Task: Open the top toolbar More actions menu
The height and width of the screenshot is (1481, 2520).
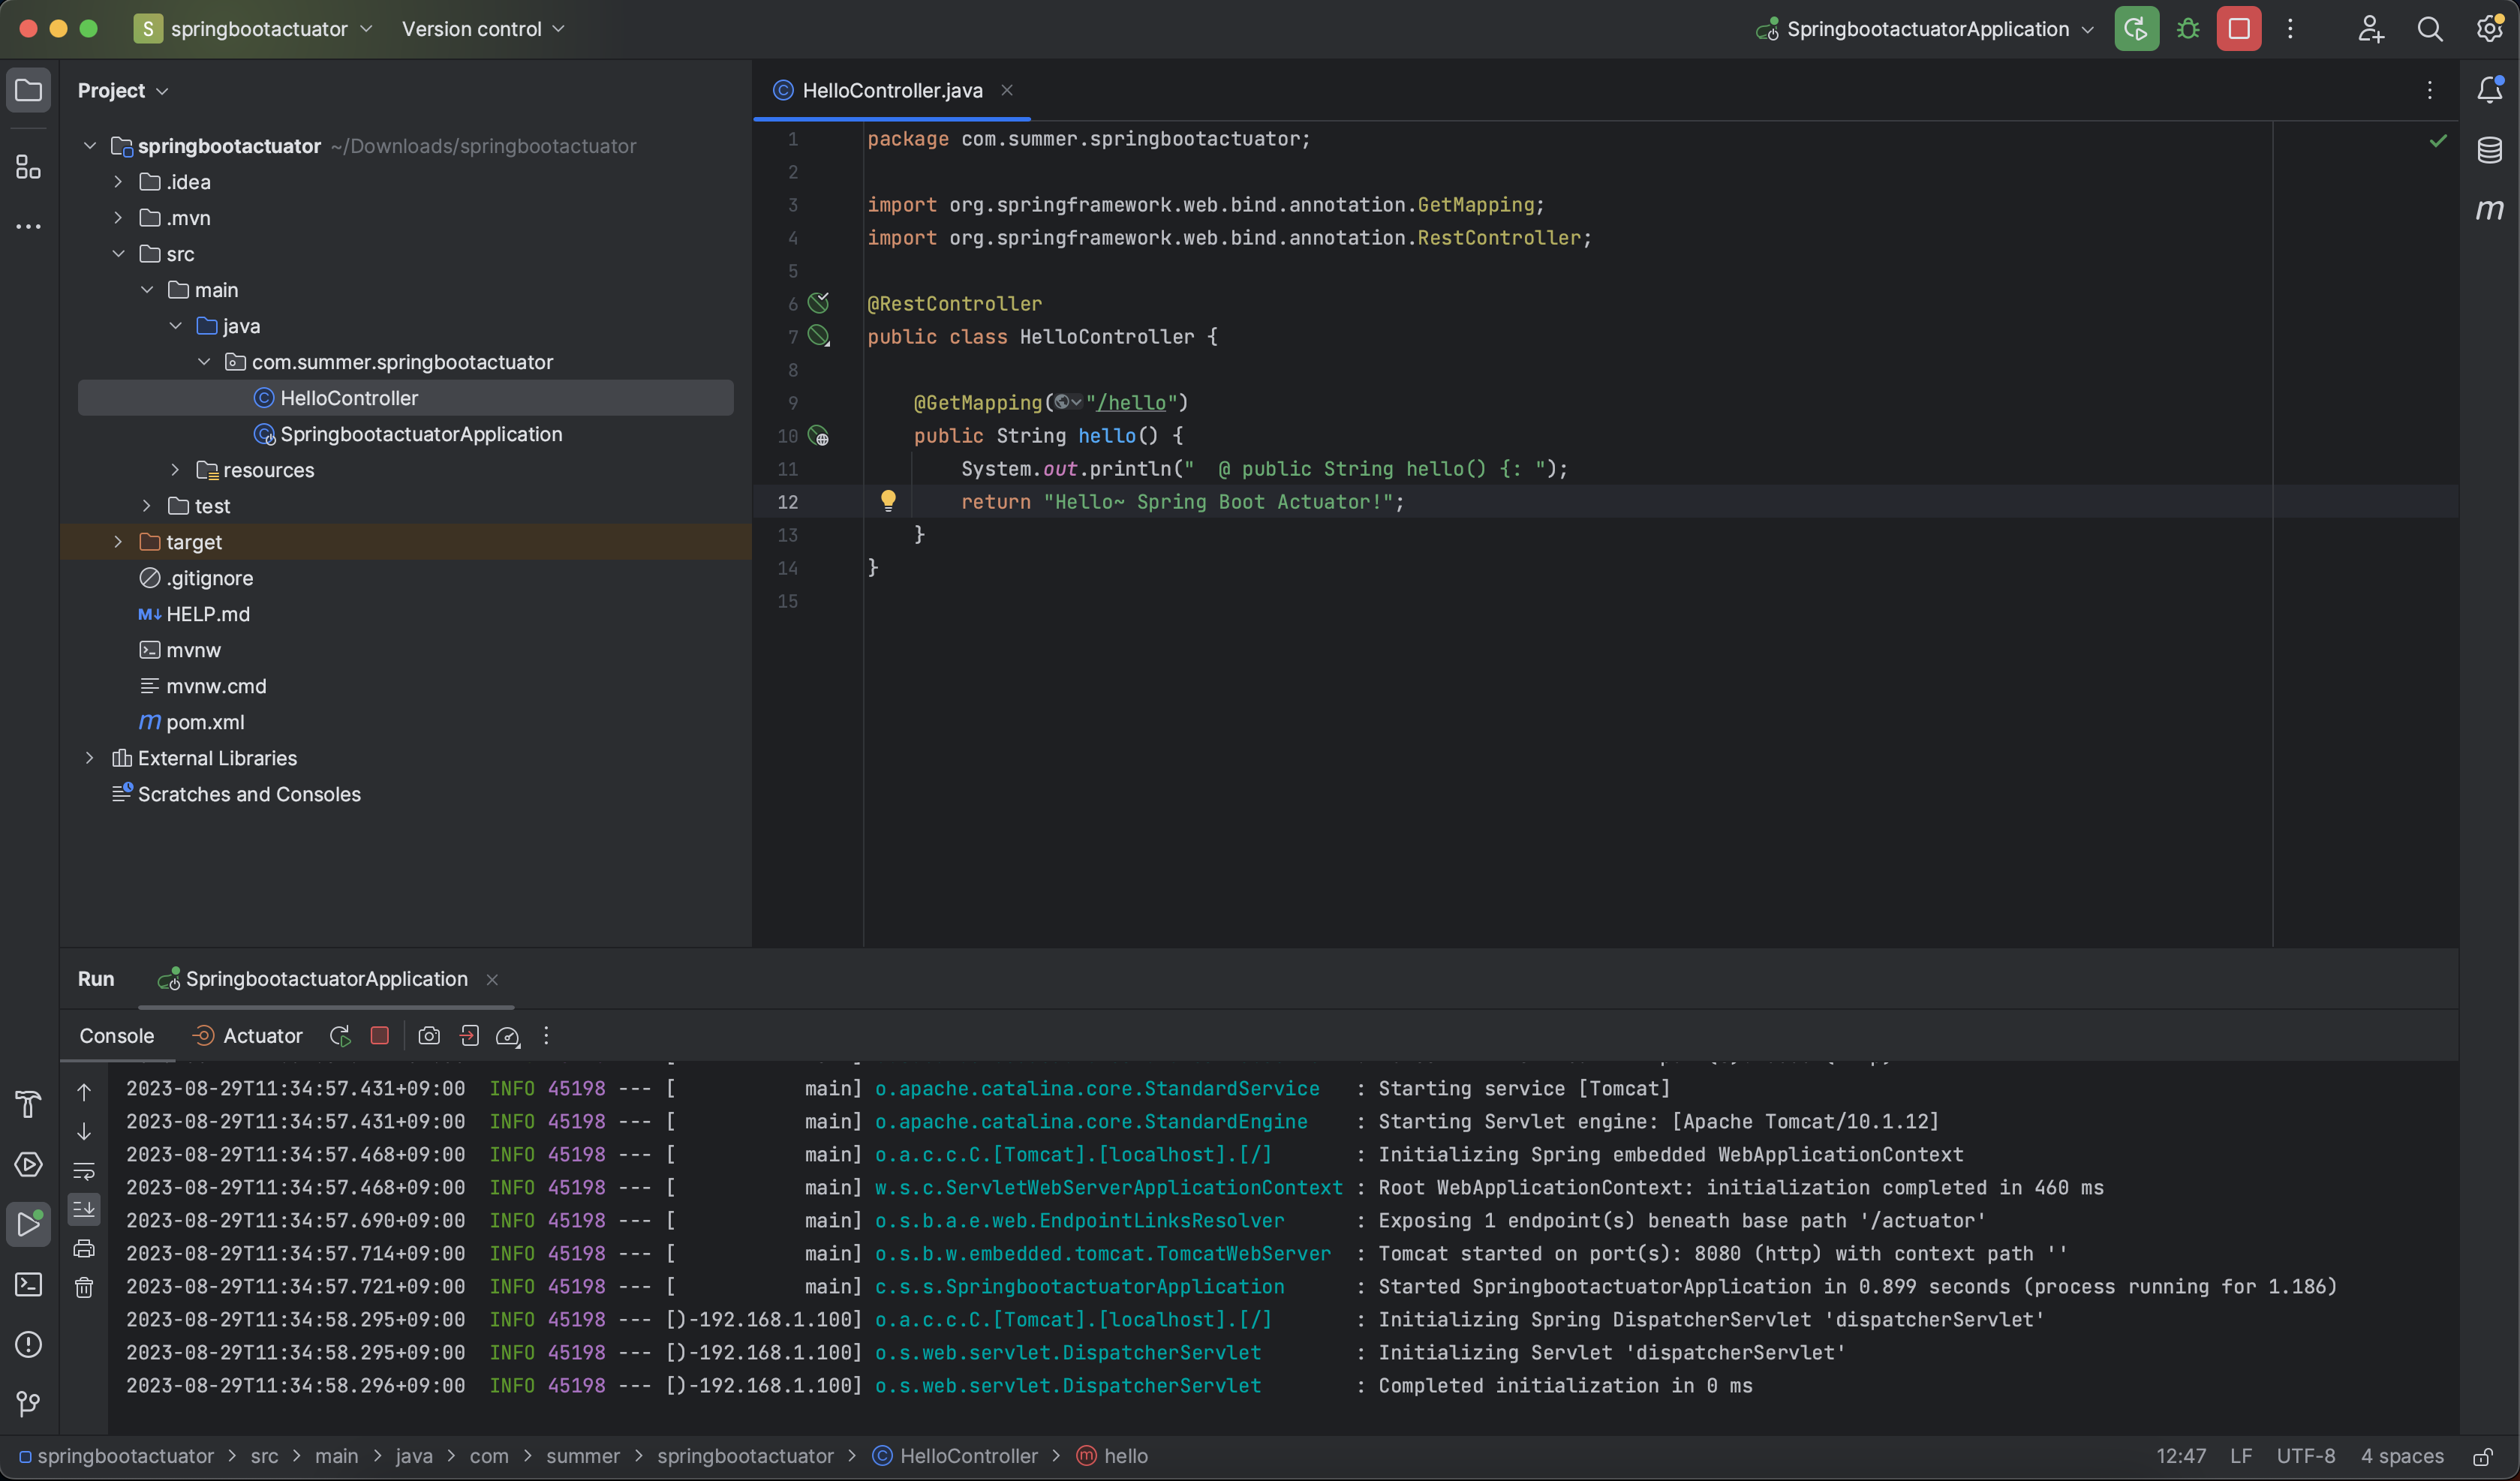Action: click(2290, 29)
